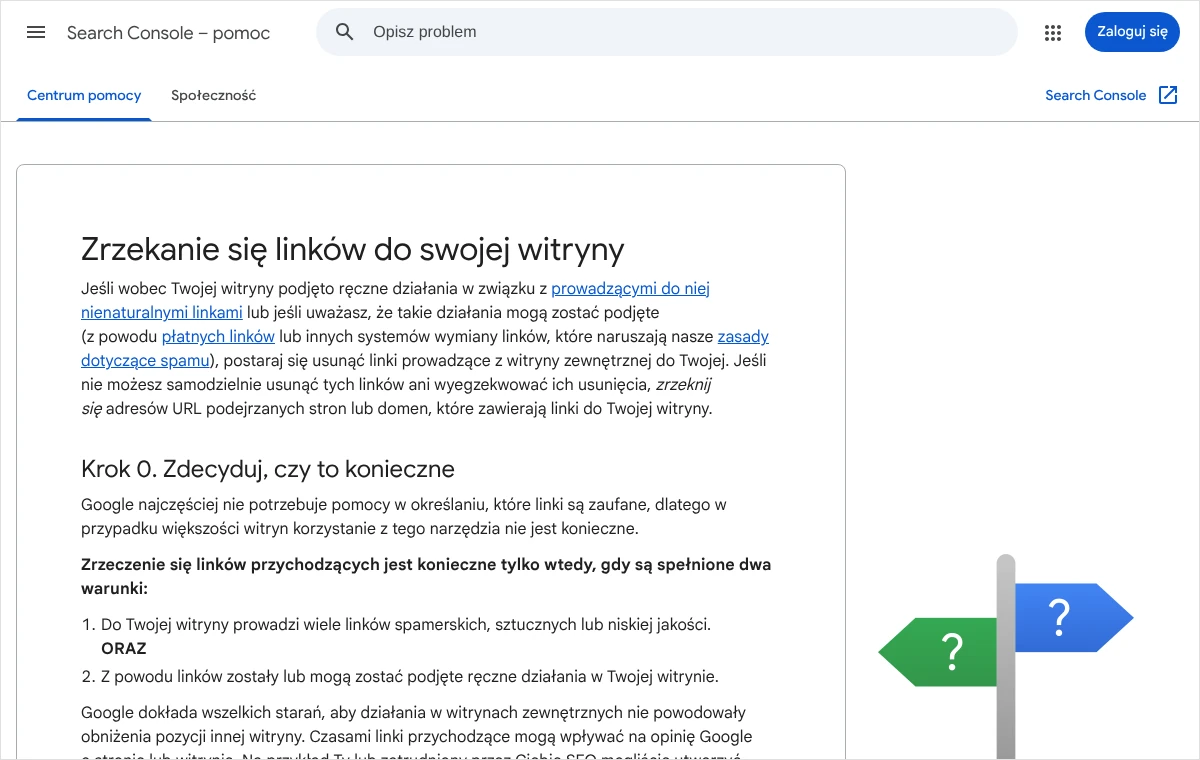
Task: Click list item 'Z powodu linków zostały lub mogą'
Action: tap(410, 677)
